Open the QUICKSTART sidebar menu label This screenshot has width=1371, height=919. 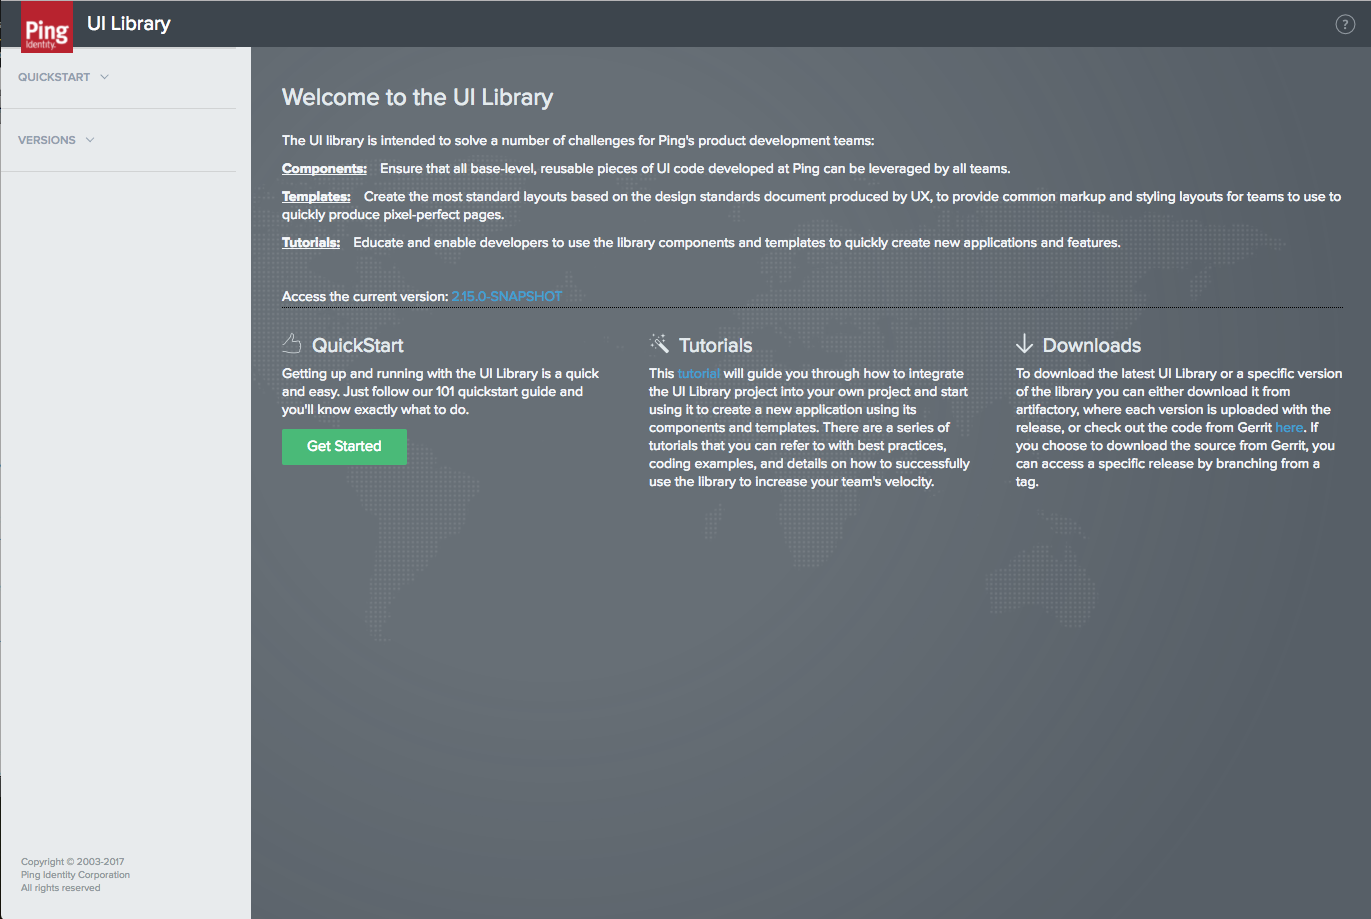[54, 77]
